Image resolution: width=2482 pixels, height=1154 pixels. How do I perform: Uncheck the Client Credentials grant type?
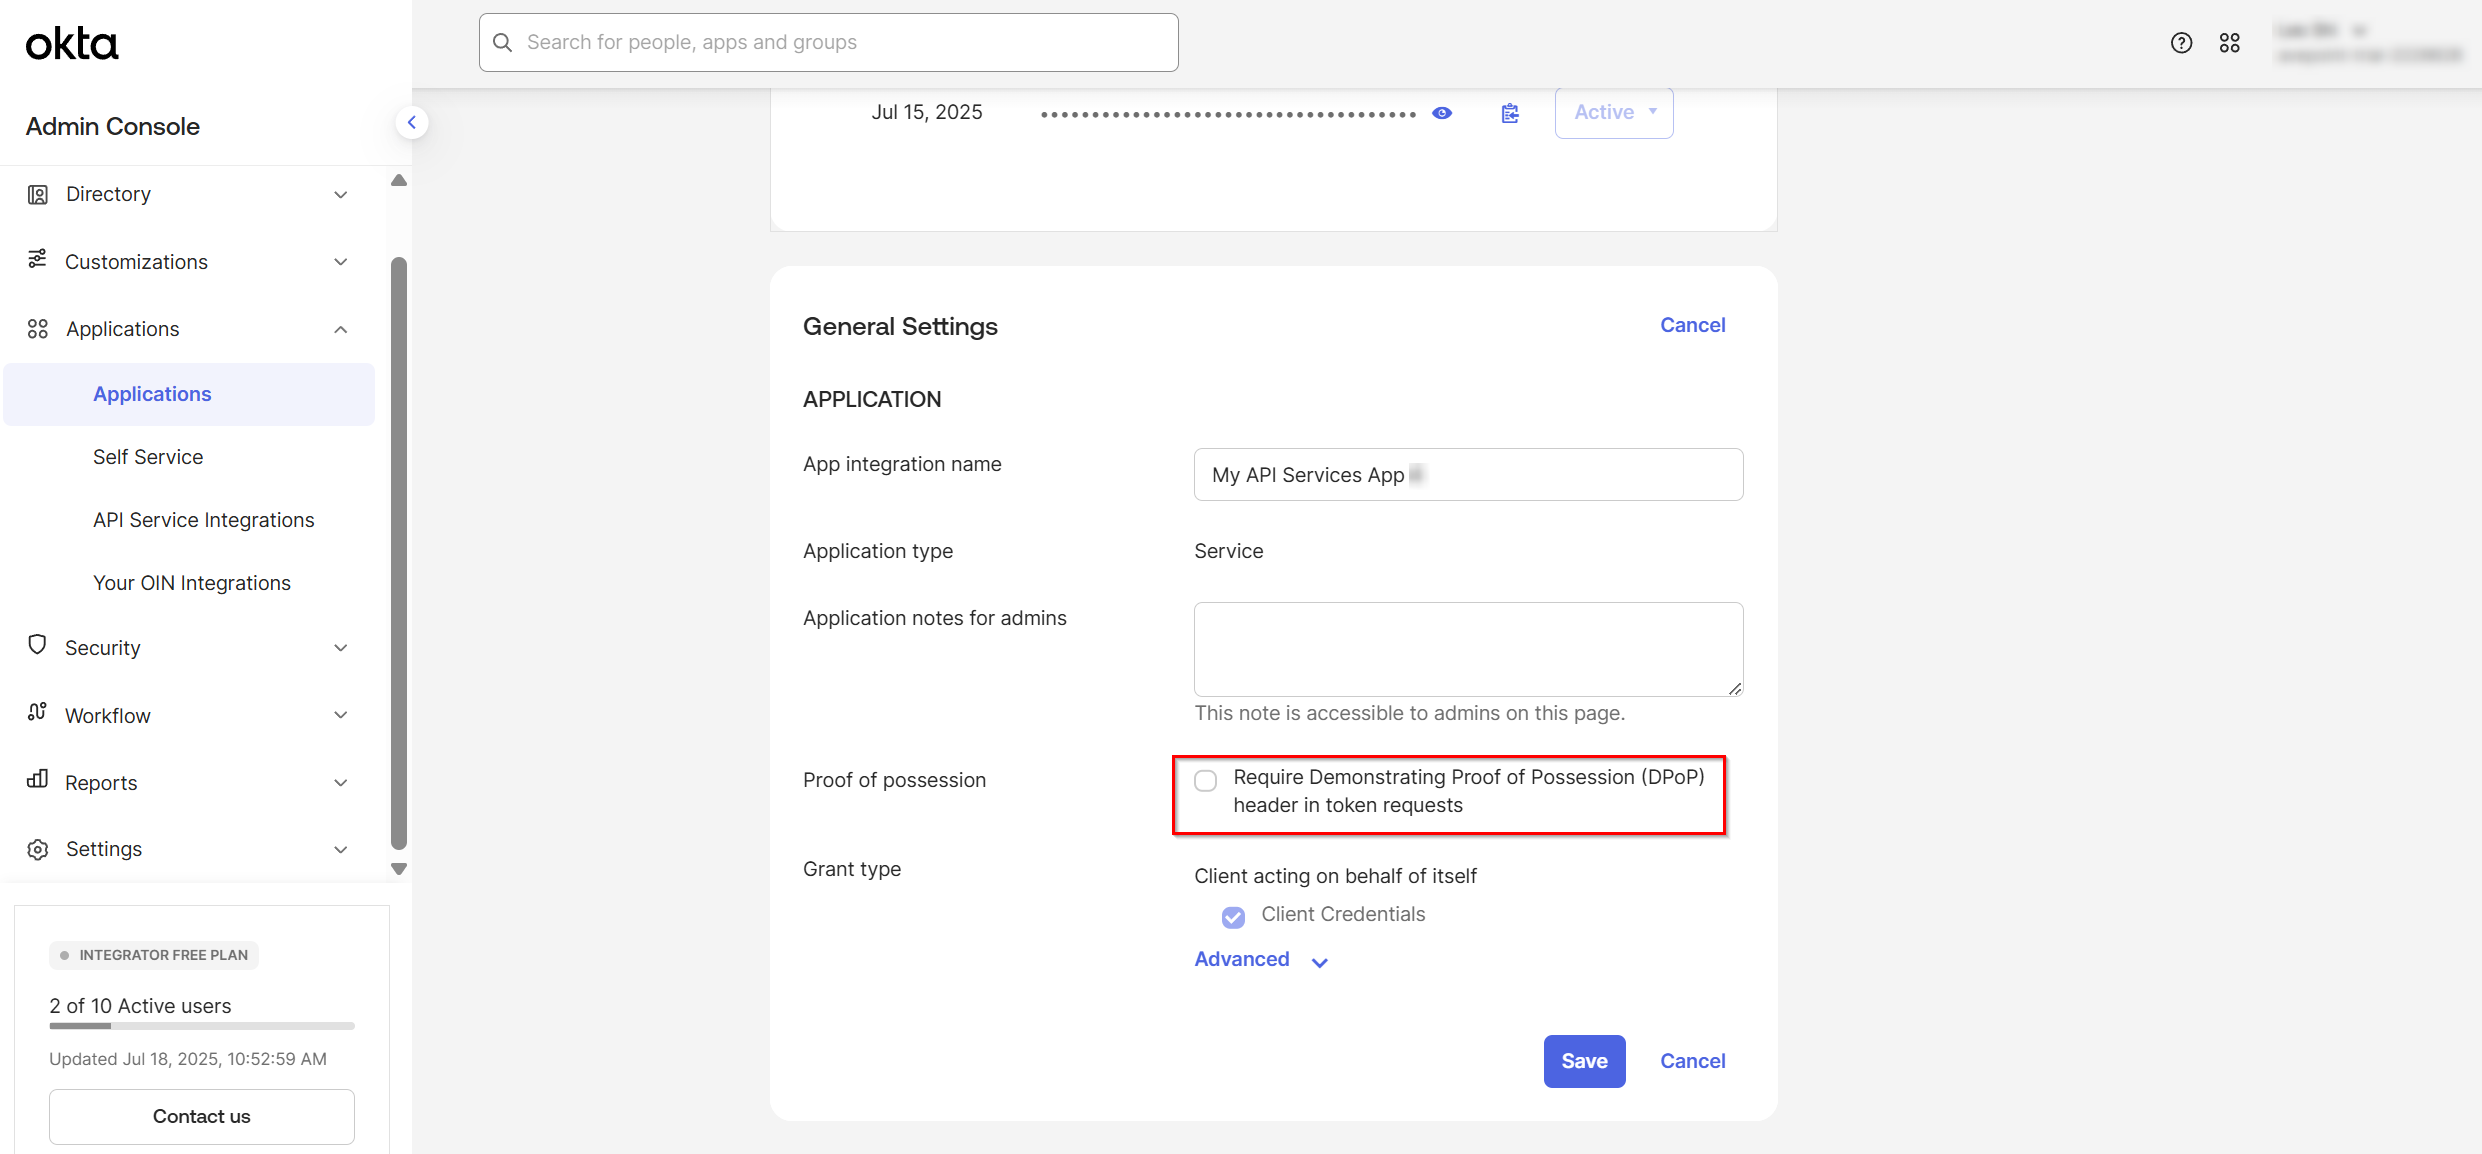point(1233,916)
